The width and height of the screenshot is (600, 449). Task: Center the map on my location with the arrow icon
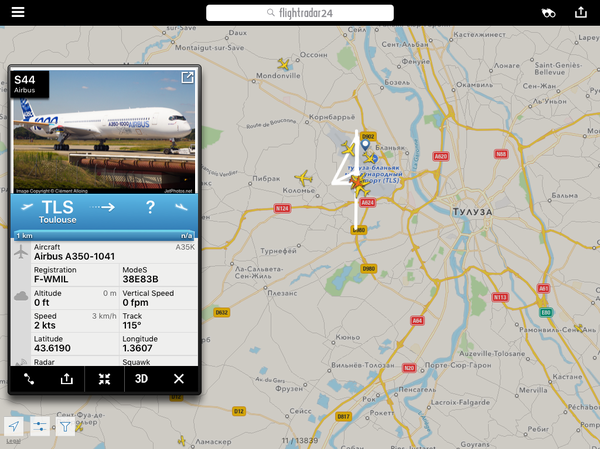(14, 426)
